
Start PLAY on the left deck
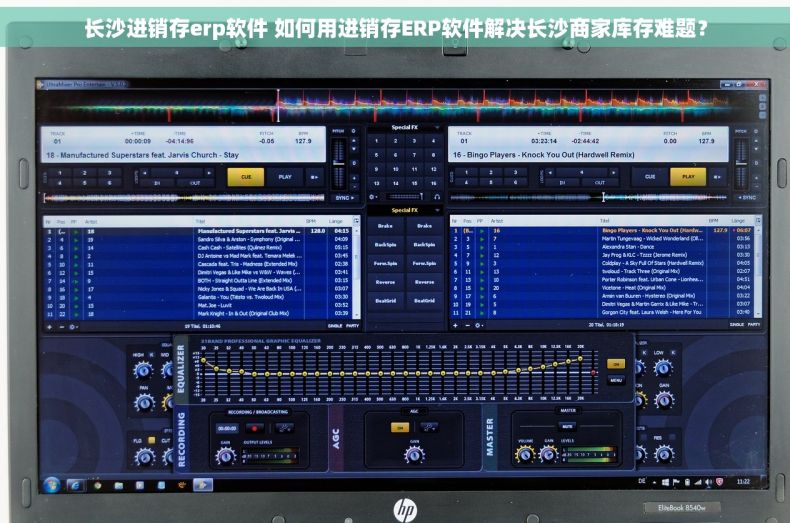click(x=285, y=177)
